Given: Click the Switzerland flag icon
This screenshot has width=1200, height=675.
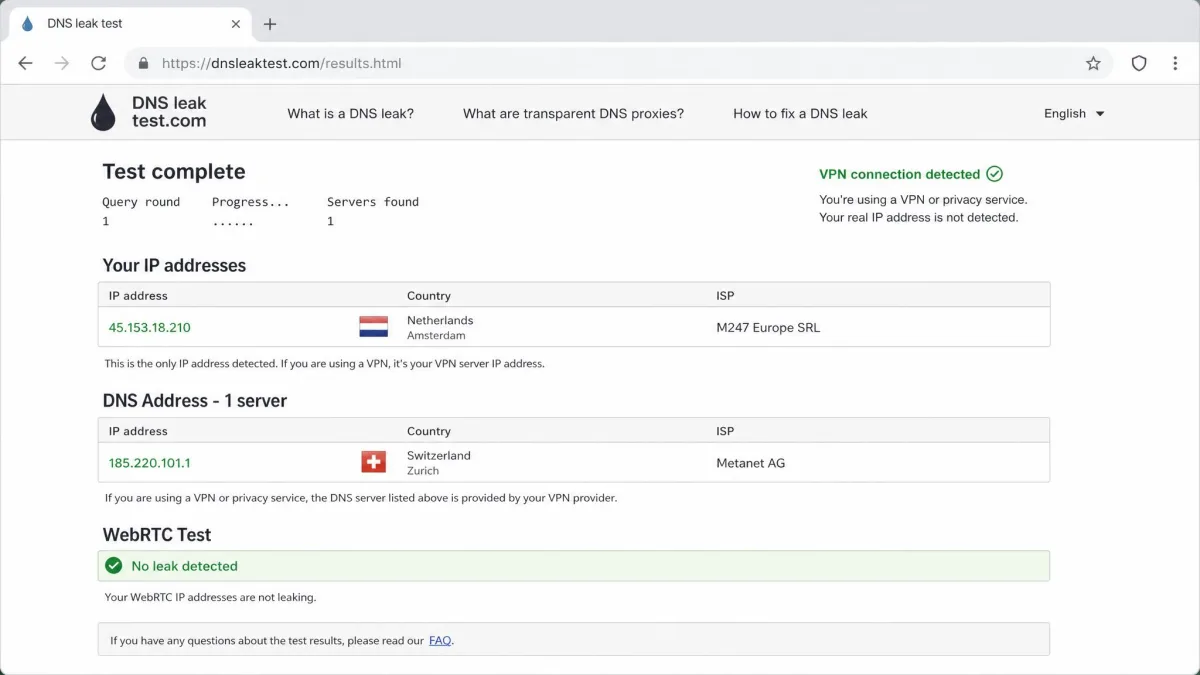Looking at the screenshot, I should point(373,462).
